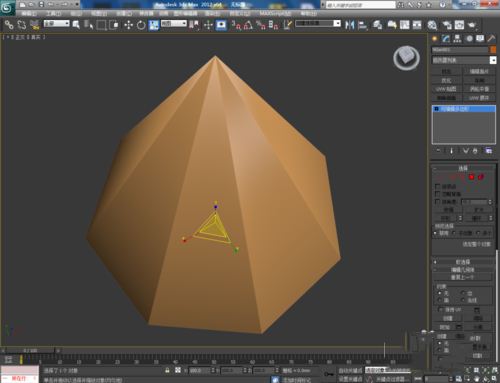Click the Render Production teapot icon
500x383 pixels.
(472, 25)
